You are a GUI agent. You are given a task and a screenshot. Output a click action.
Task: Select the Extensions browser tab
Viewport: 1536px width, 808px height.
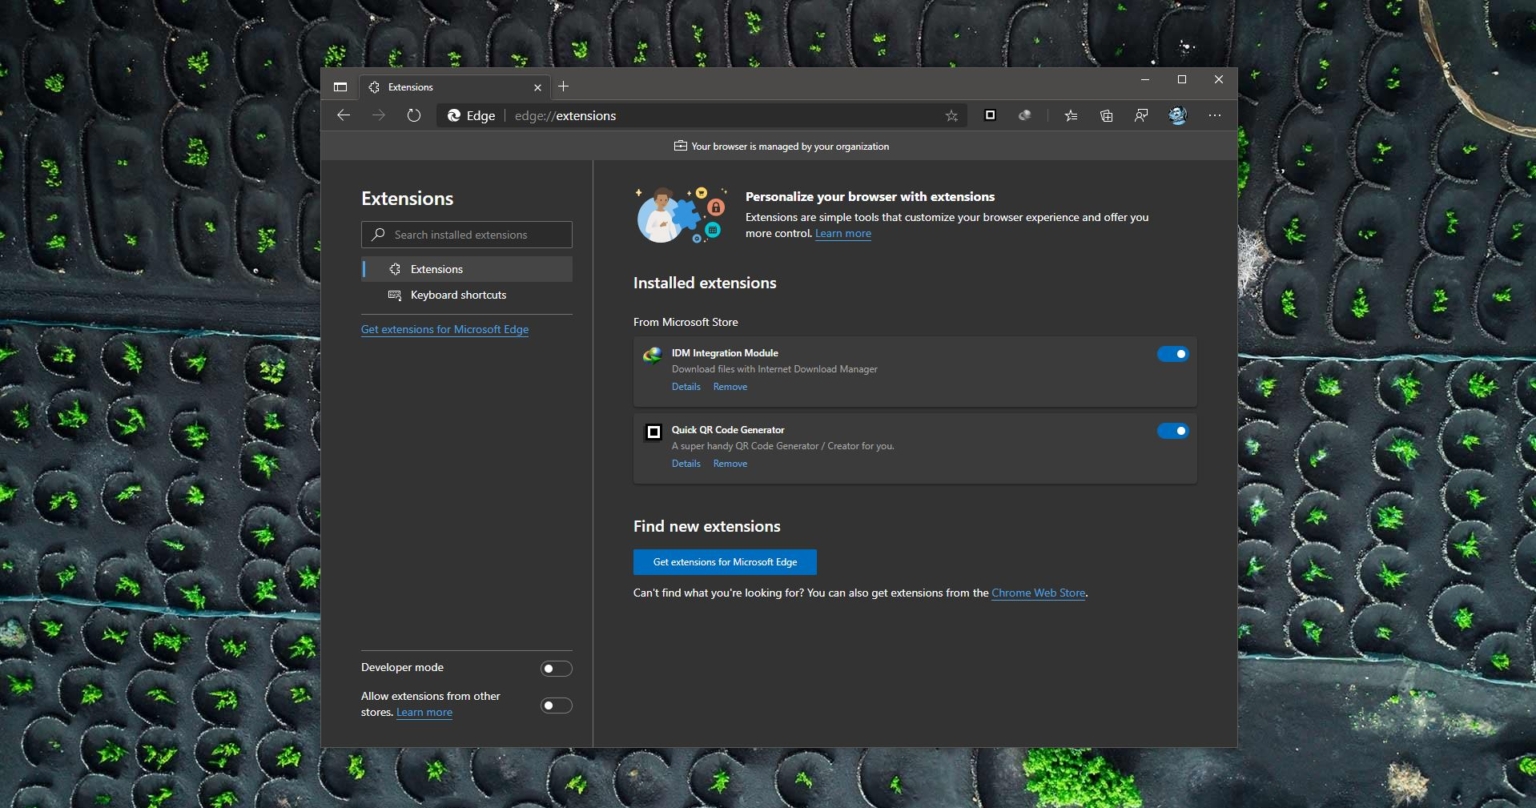click(450, 87)
